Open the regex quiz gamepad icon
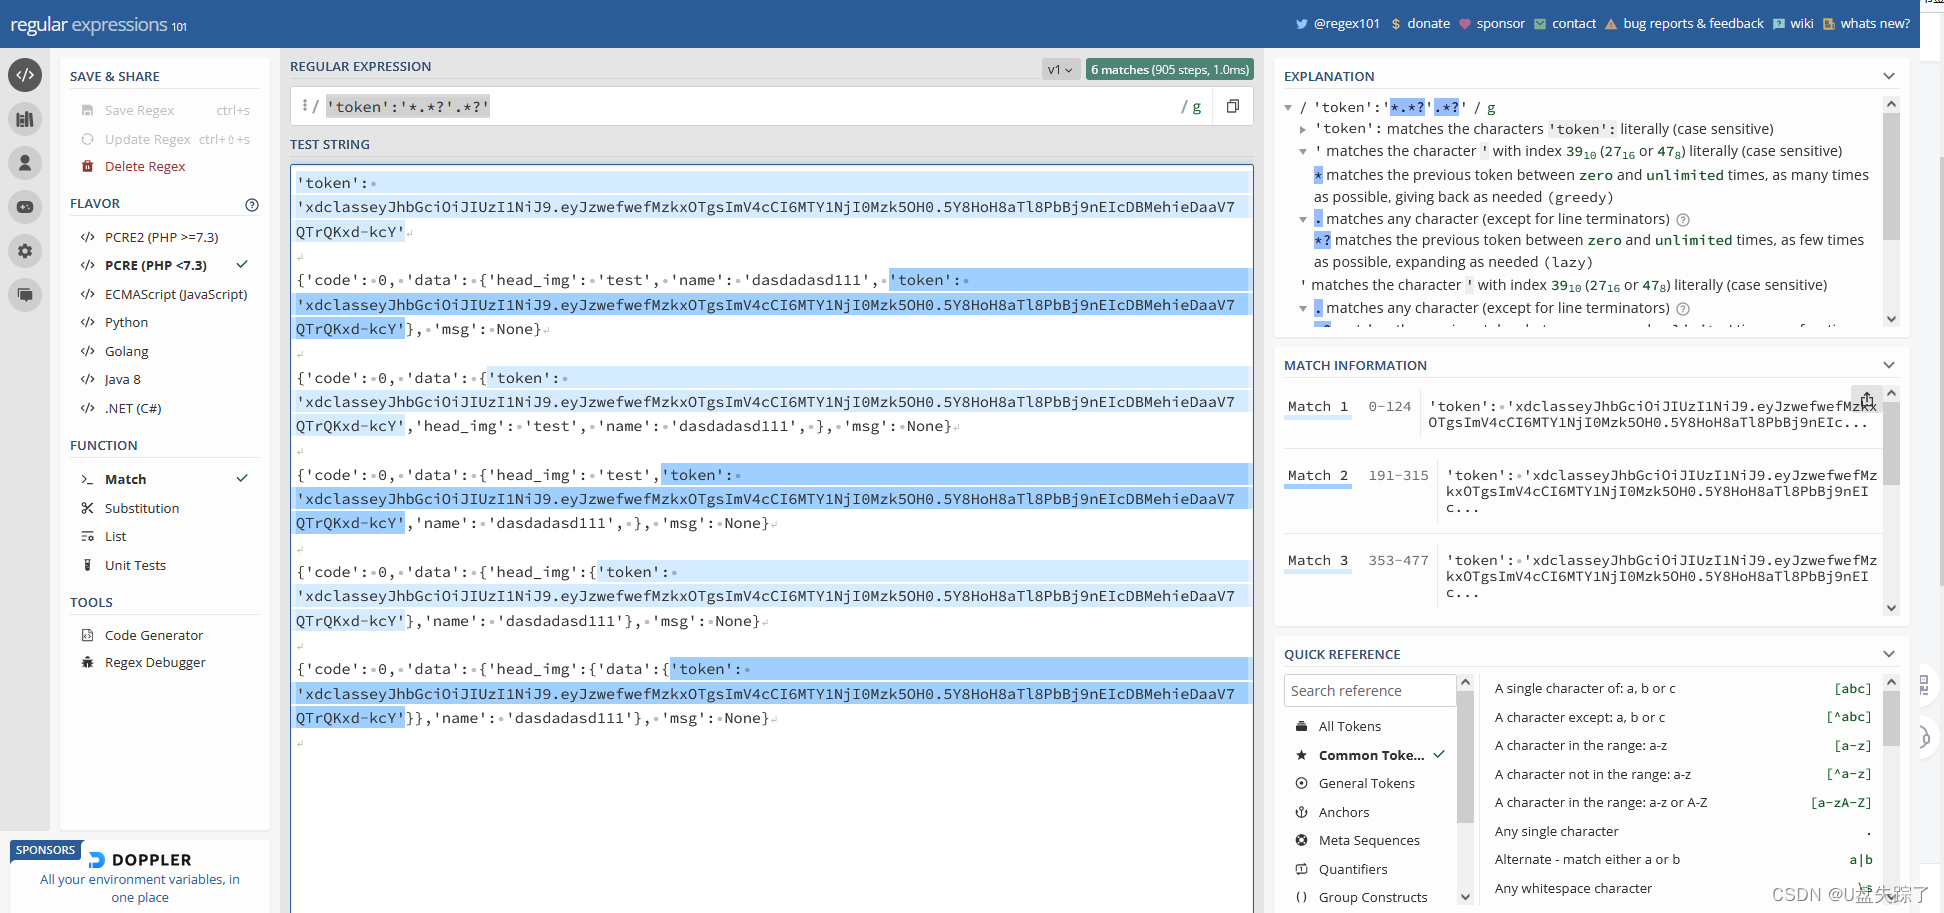The width and height of the screenshot is (1944, 913). (25, 207)
